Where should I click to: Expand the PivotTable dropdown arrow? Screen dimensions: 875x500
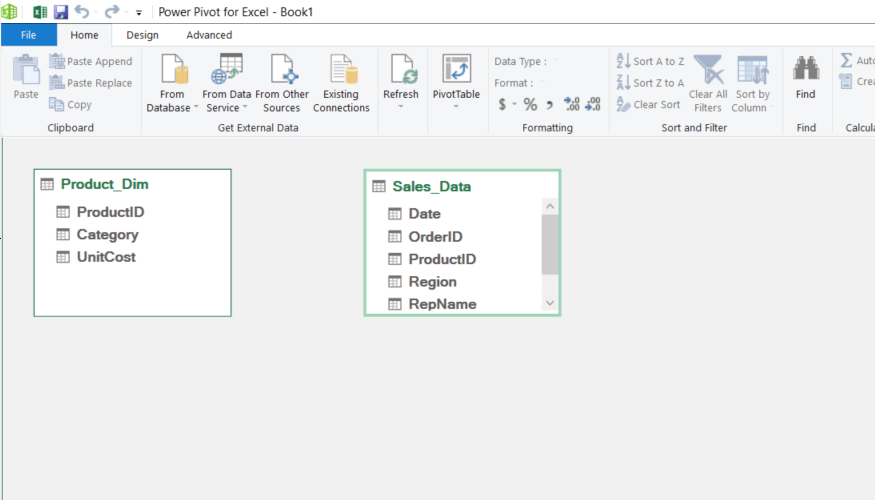(x=456, y=107)
